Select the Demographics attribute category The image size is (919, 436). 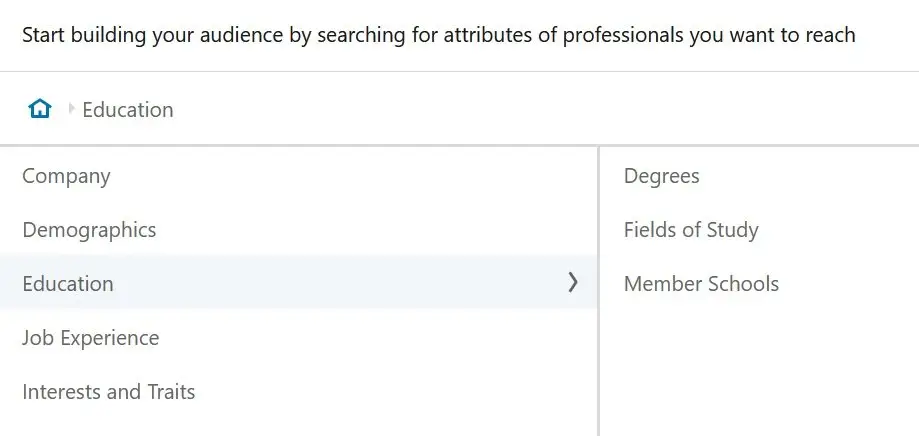click(89, 230)
